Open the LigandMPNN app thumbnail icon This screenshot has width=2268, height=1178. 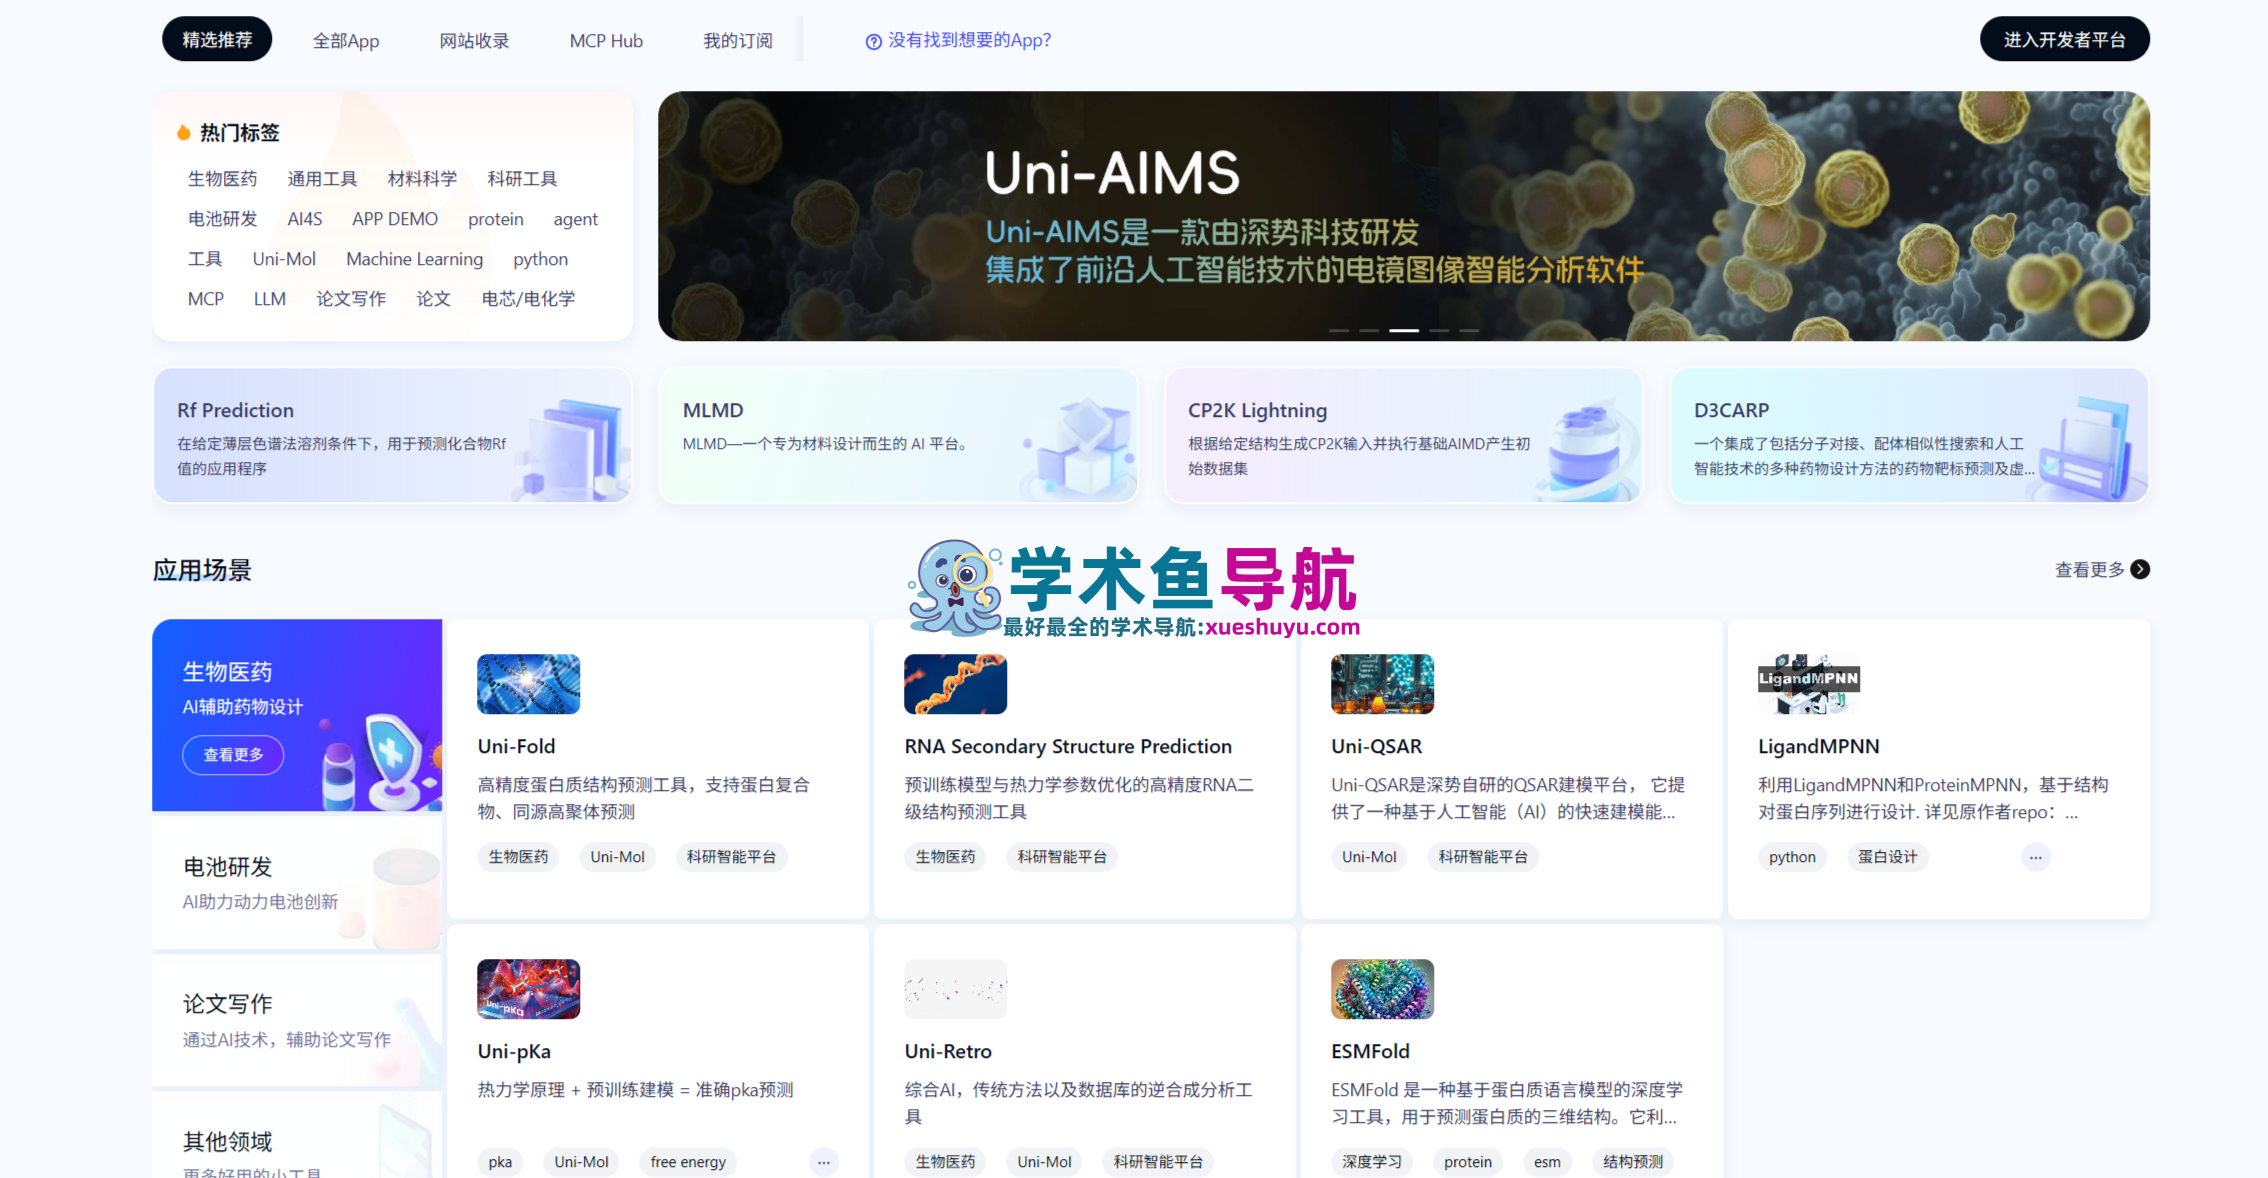click(1809, 684)
